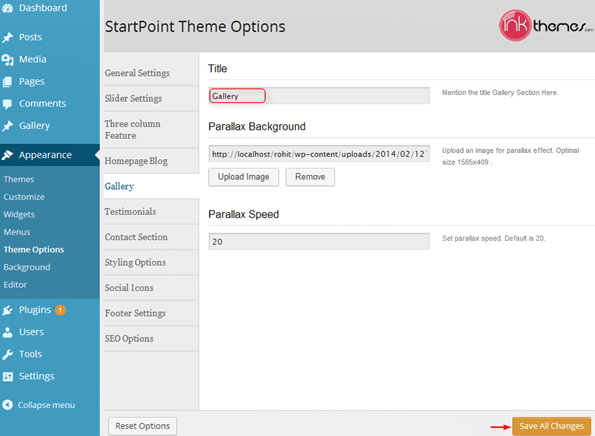This screenshot has height=436, width=595.
Task: Click the Comments speech bubble icon
Action: (7, 104)
